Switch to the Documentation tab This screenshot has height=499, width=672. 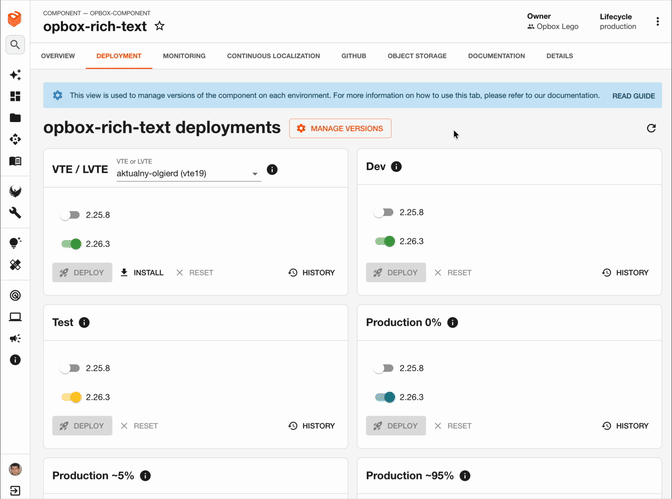tap(496, 56)
